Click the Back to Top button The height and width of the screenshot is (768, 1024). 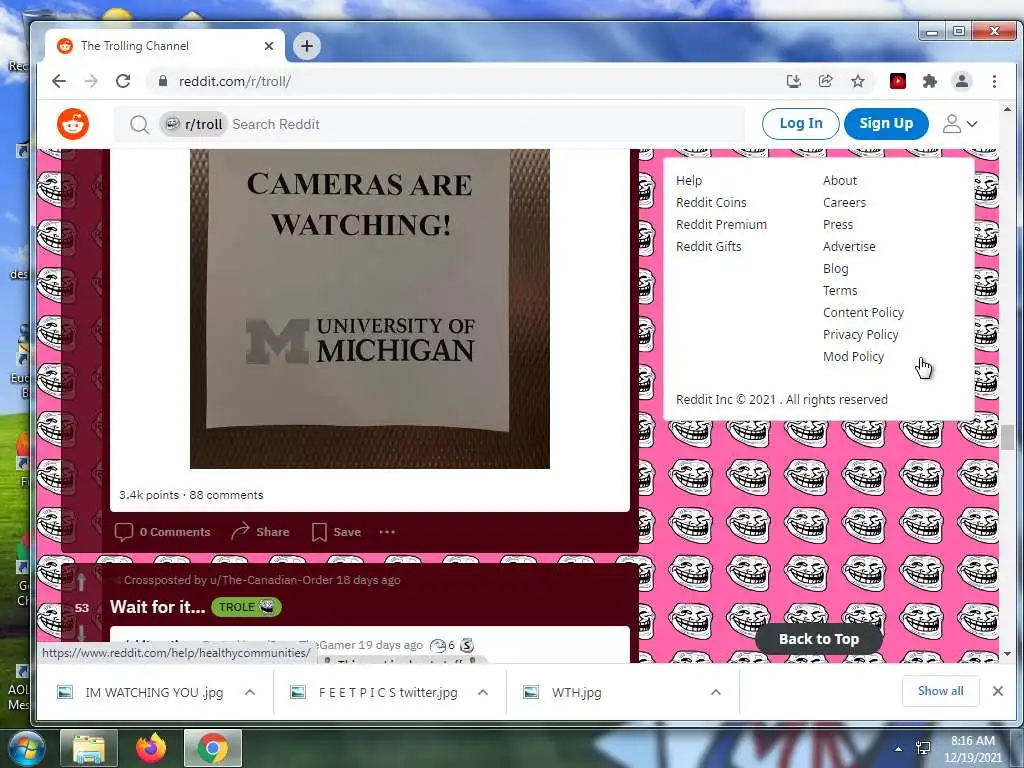coord(818,639)
